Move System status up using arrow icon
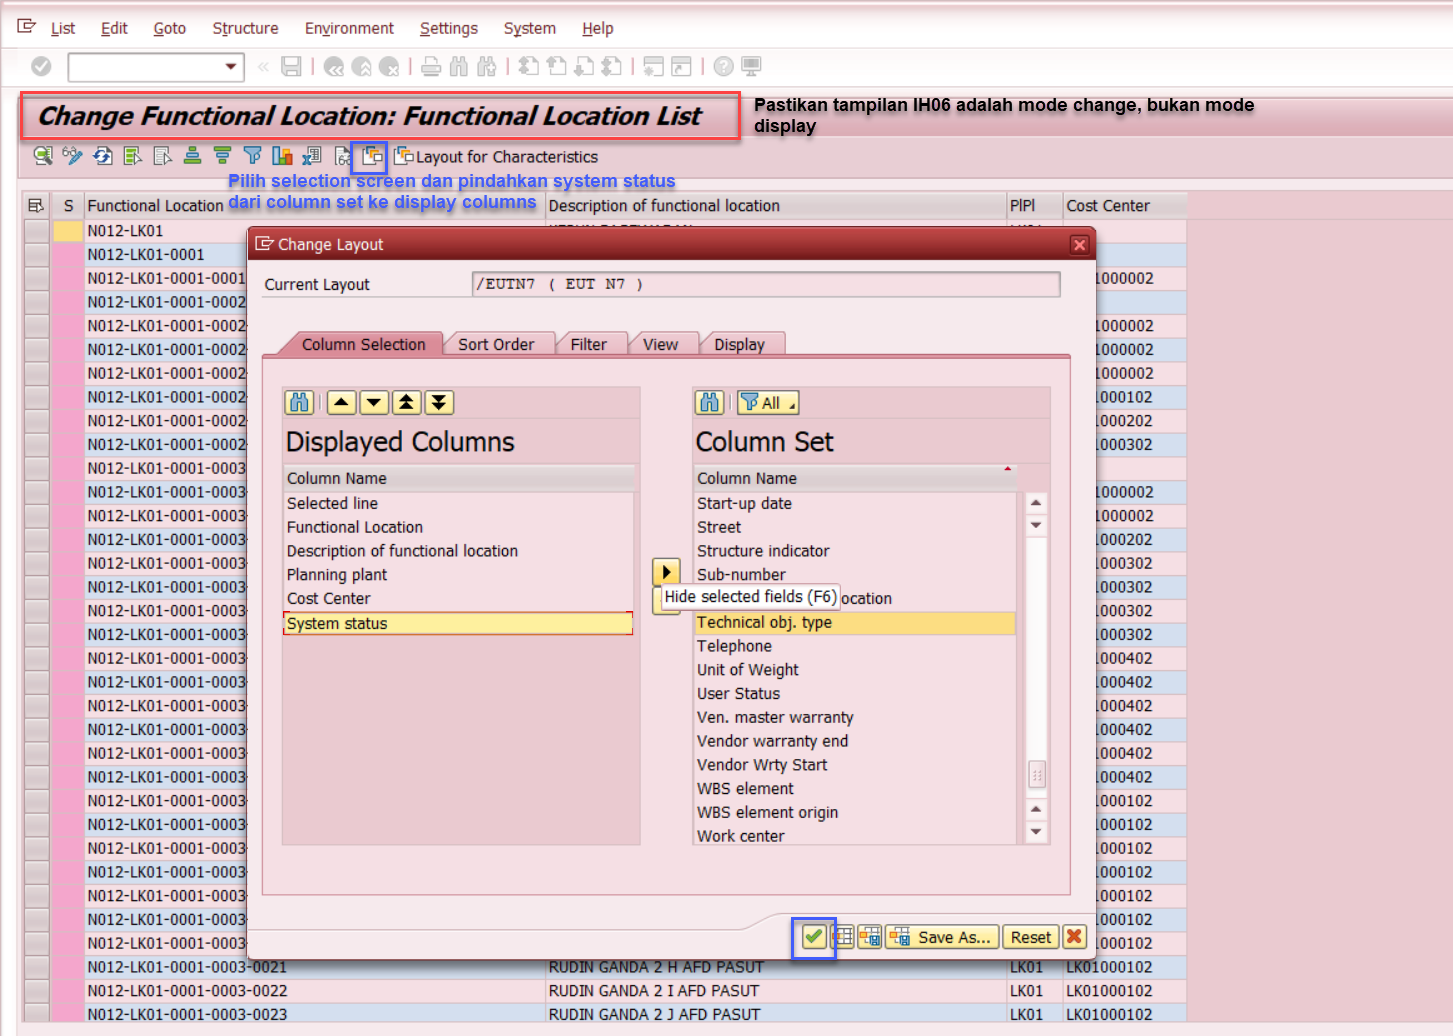This screenshot has width=1453, height=1036. [341, 401]
